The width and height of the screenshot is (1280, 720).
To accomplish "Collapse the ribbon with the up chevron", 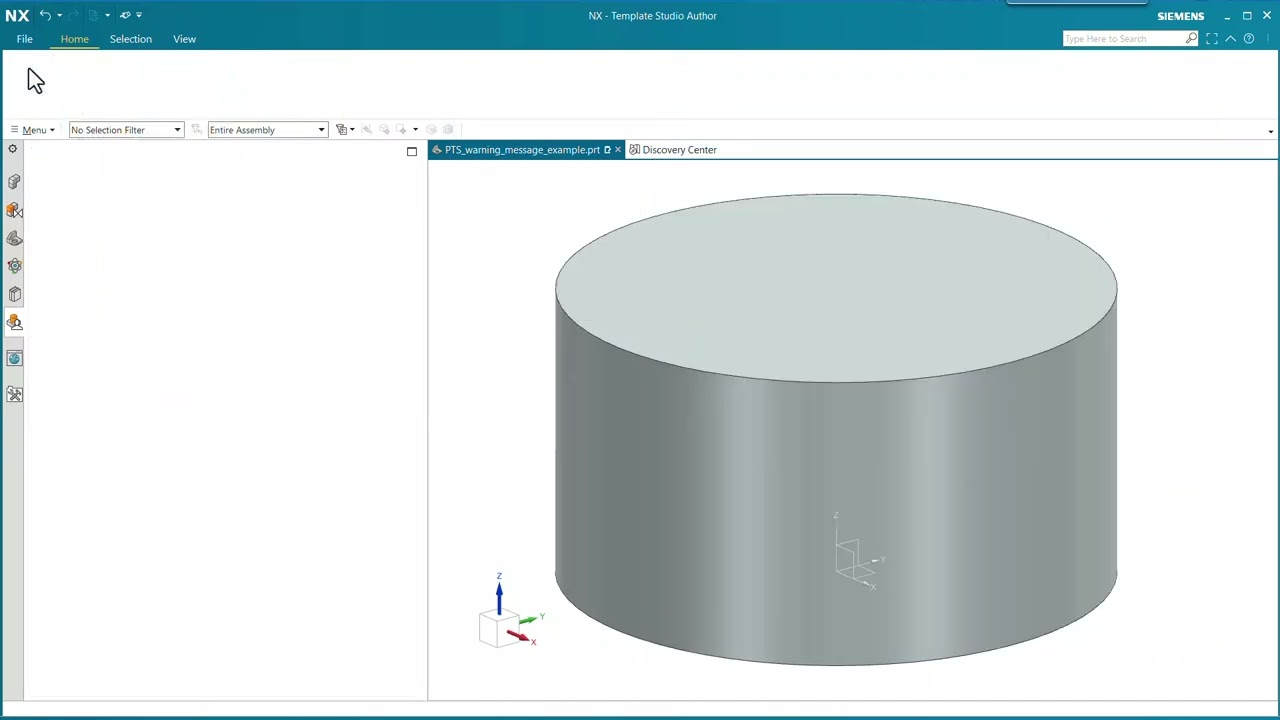I will click(1231, 39).
